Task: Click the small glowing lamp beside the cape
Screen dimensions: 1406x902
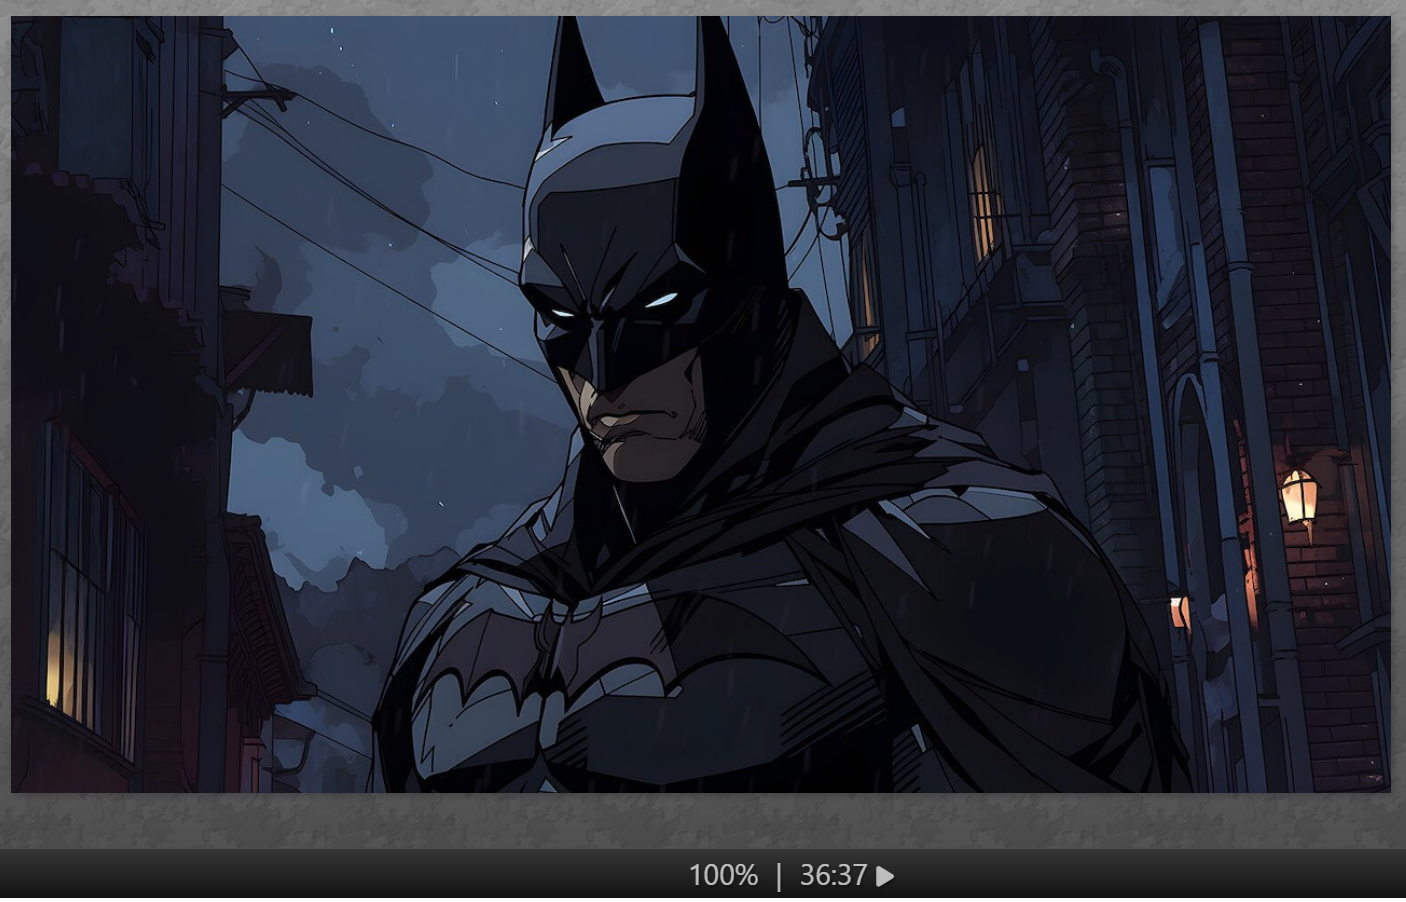Action: (1180, 611)
